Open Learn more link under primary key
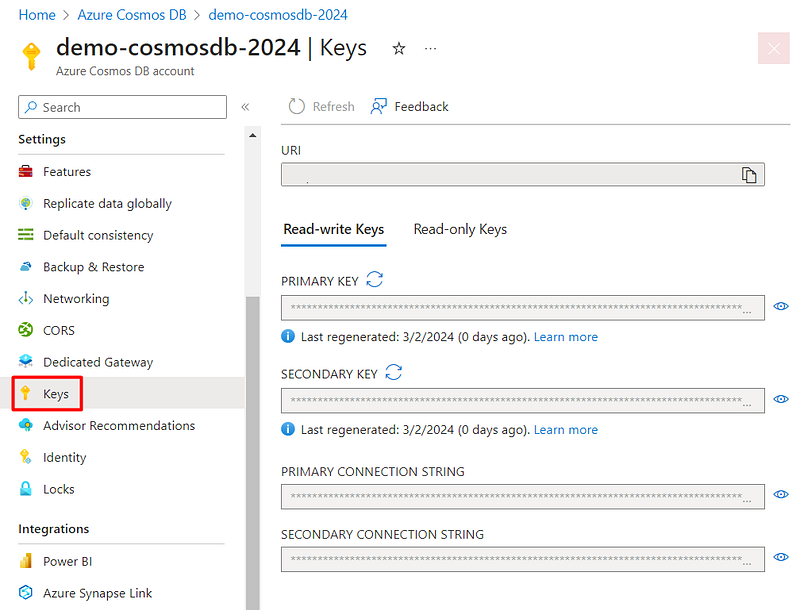This screenshot has width=800, height=610. [565, 337]
